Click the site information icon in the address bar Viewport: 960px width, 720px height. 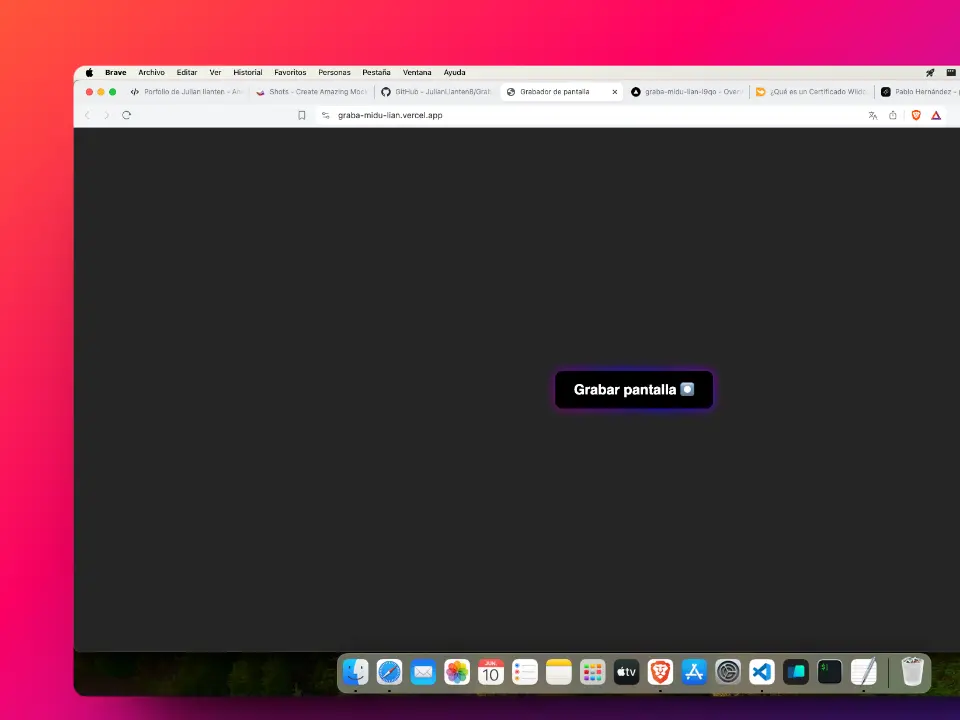[325, 115]
